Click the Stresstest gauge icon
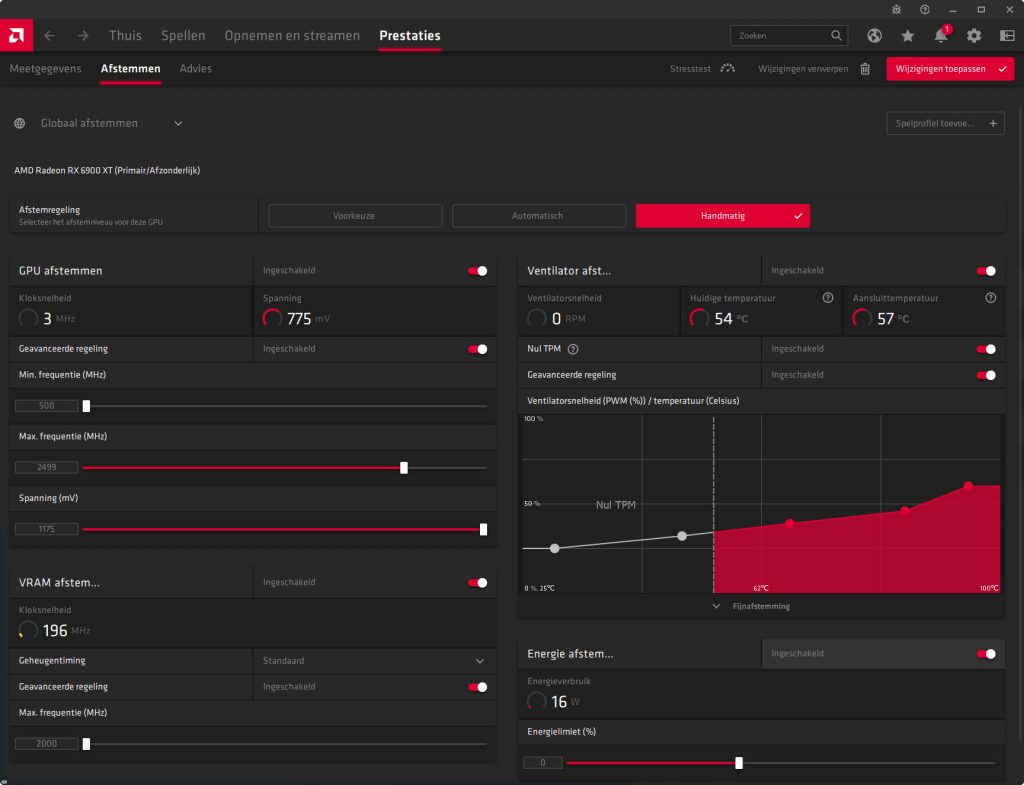 tap(727, 69)
